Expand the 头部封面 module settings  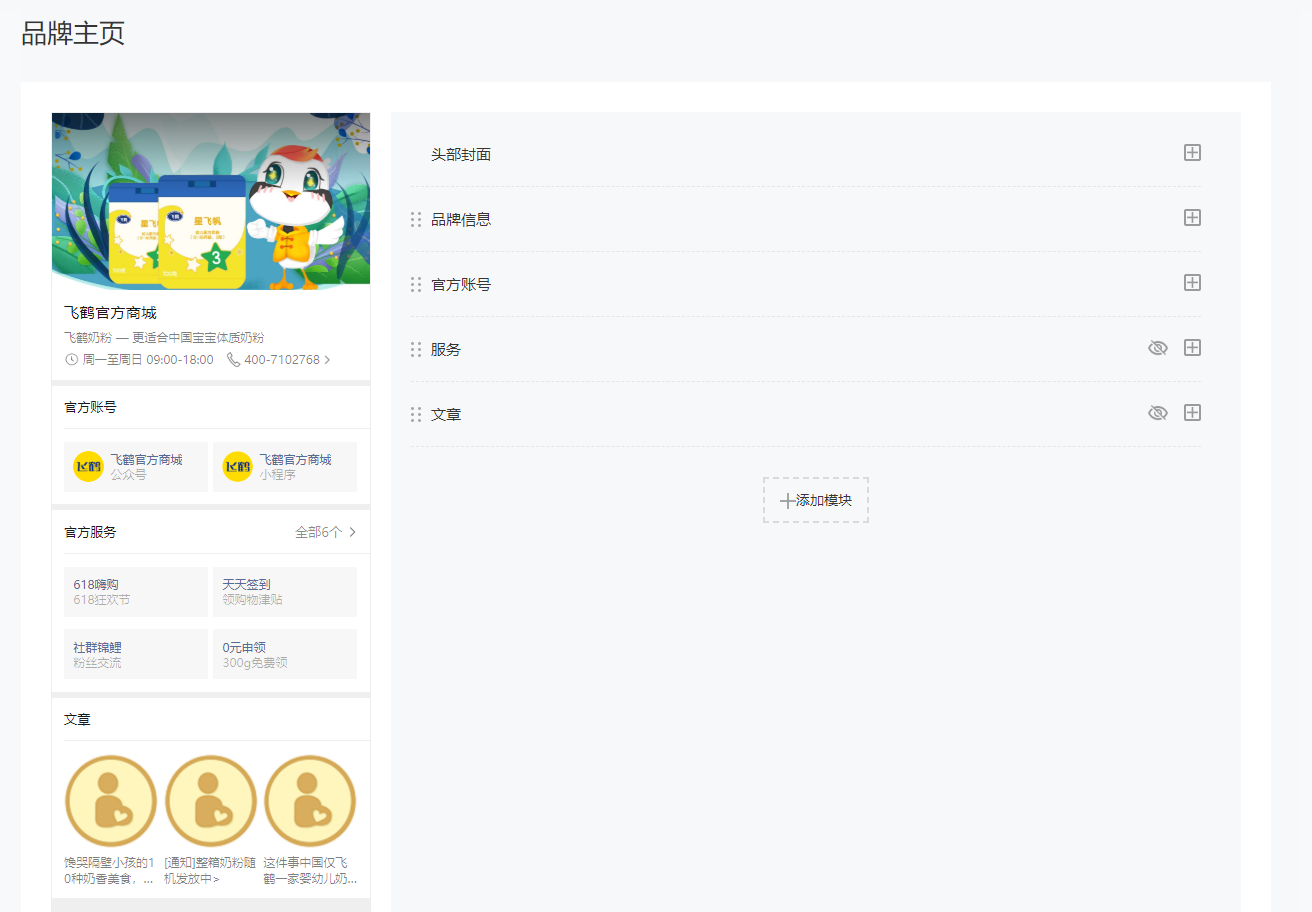[x=1192, y=153]
